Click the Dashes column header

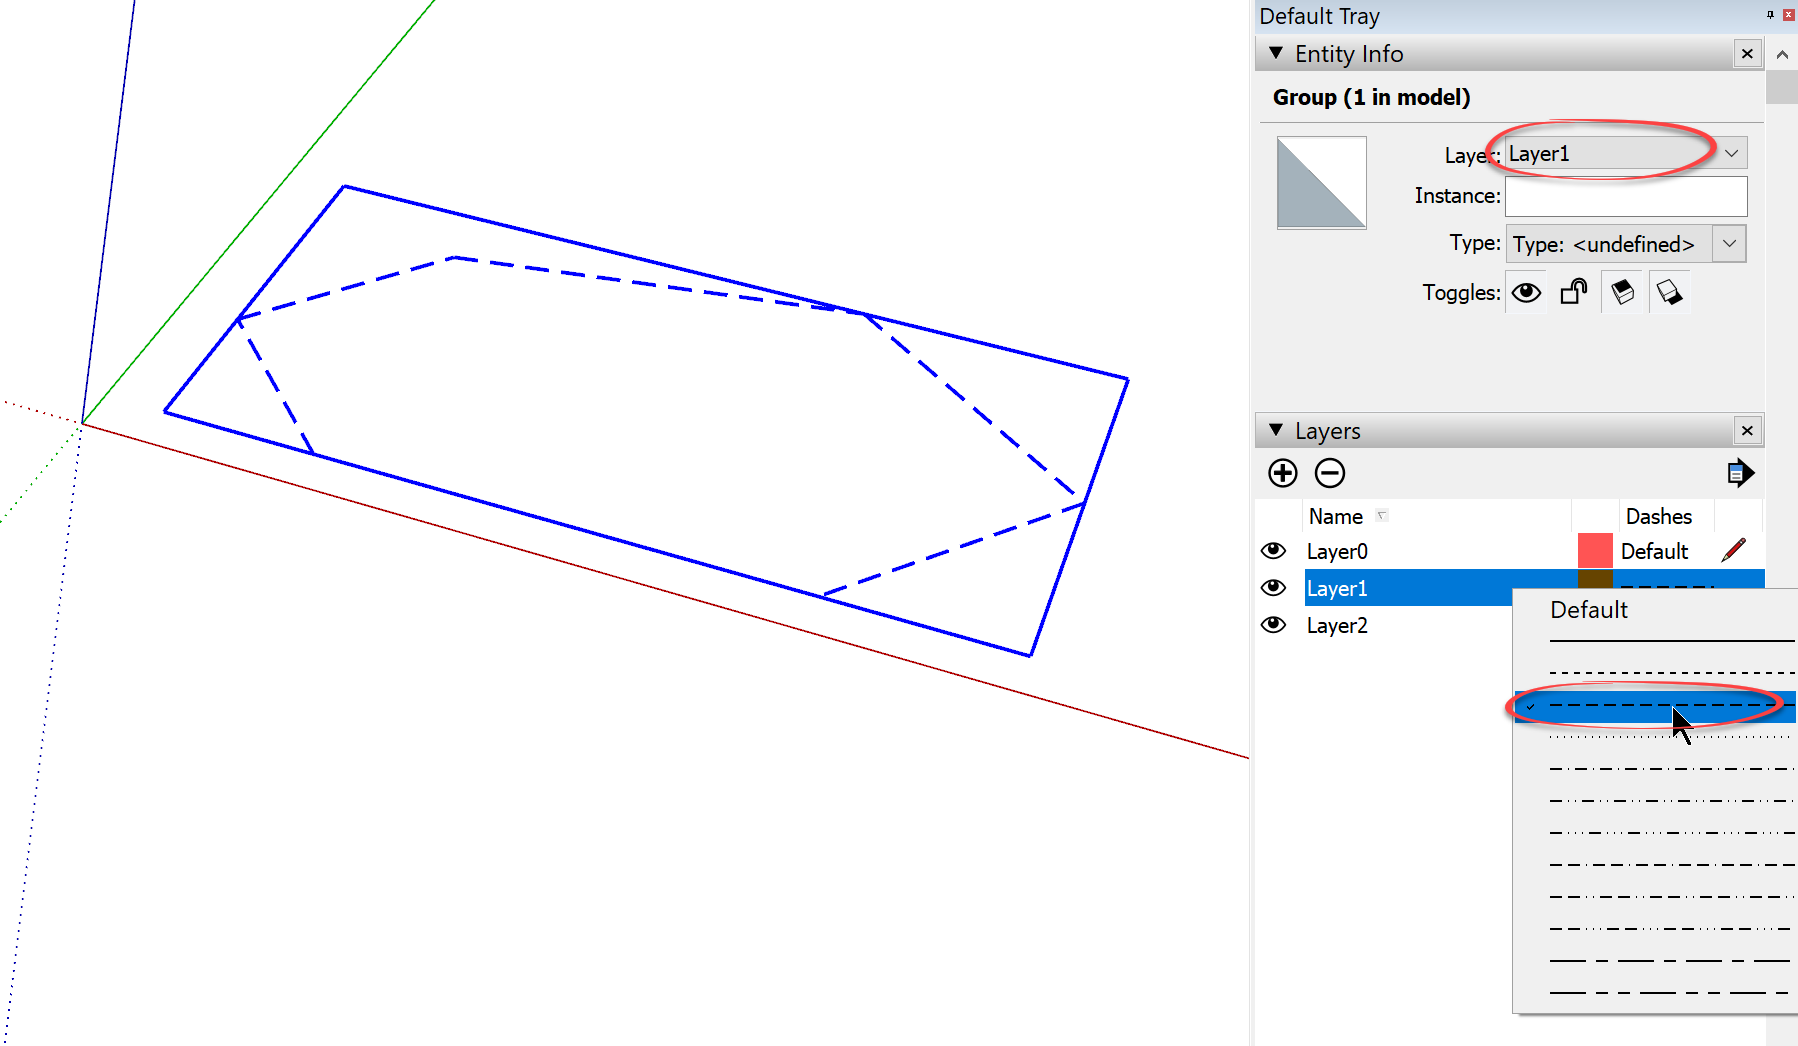[1658, 516]
